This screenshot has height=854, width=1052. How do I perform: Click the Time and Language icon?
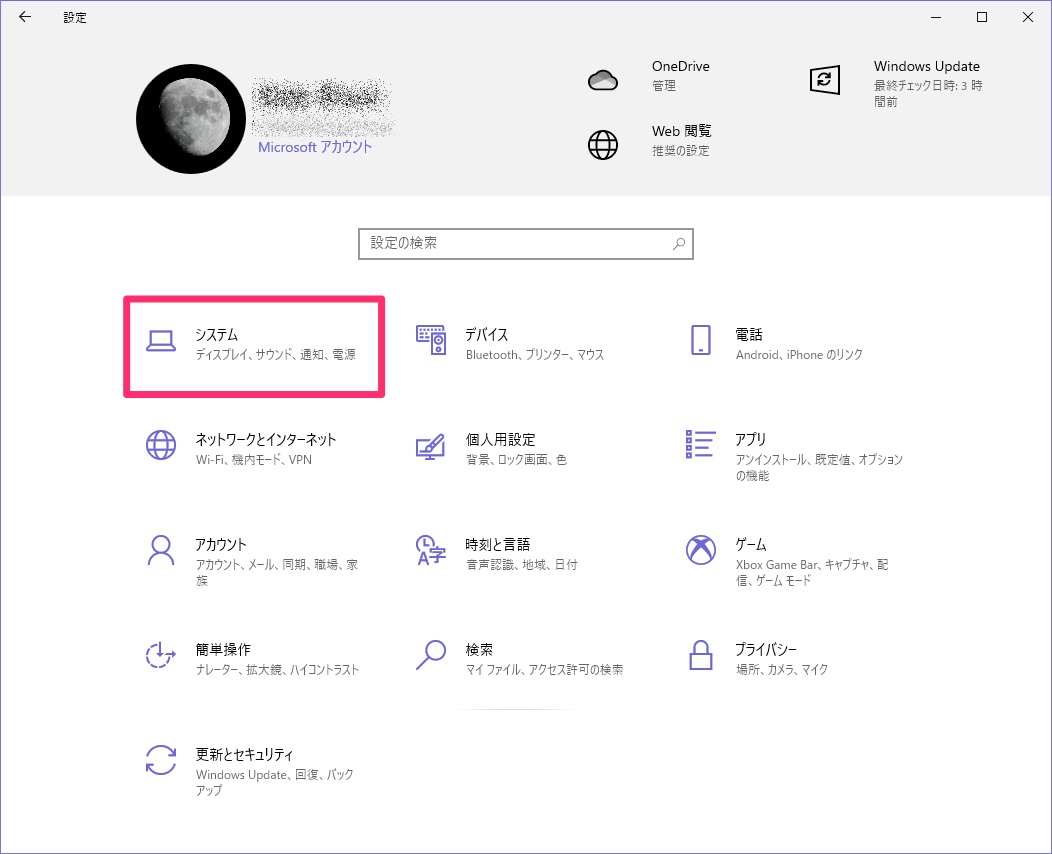[x=431, y=550]
